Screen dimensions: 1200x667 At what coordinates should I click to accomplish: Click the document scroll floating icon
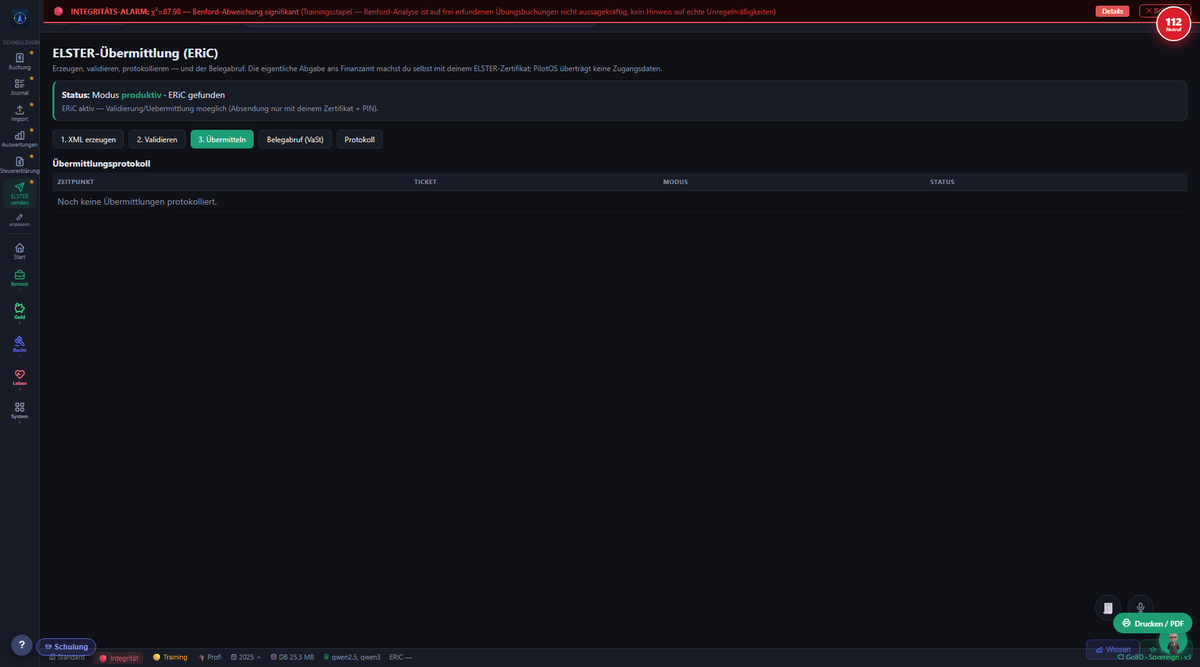pos(1107,607)
